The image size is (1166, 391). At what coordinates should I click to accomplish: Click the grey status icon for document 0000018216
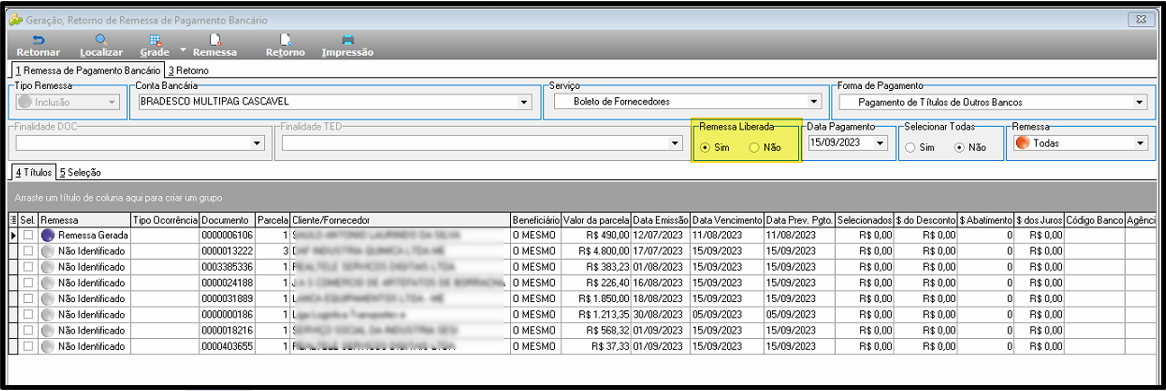click(48, 331)
